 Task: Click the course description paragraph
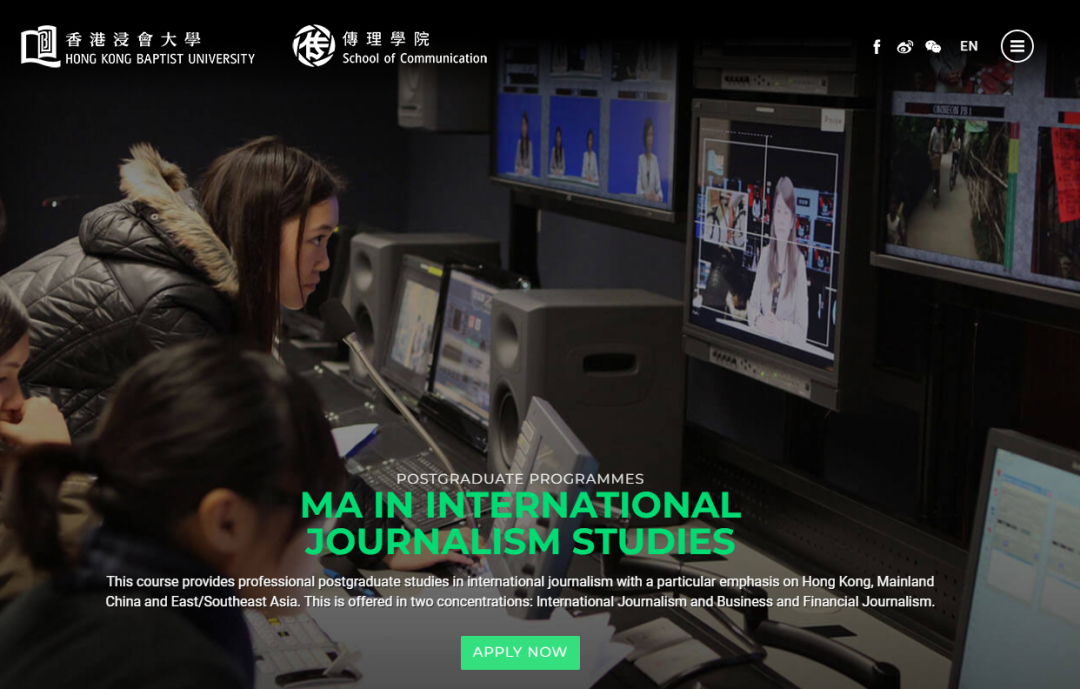coord(520,591)
